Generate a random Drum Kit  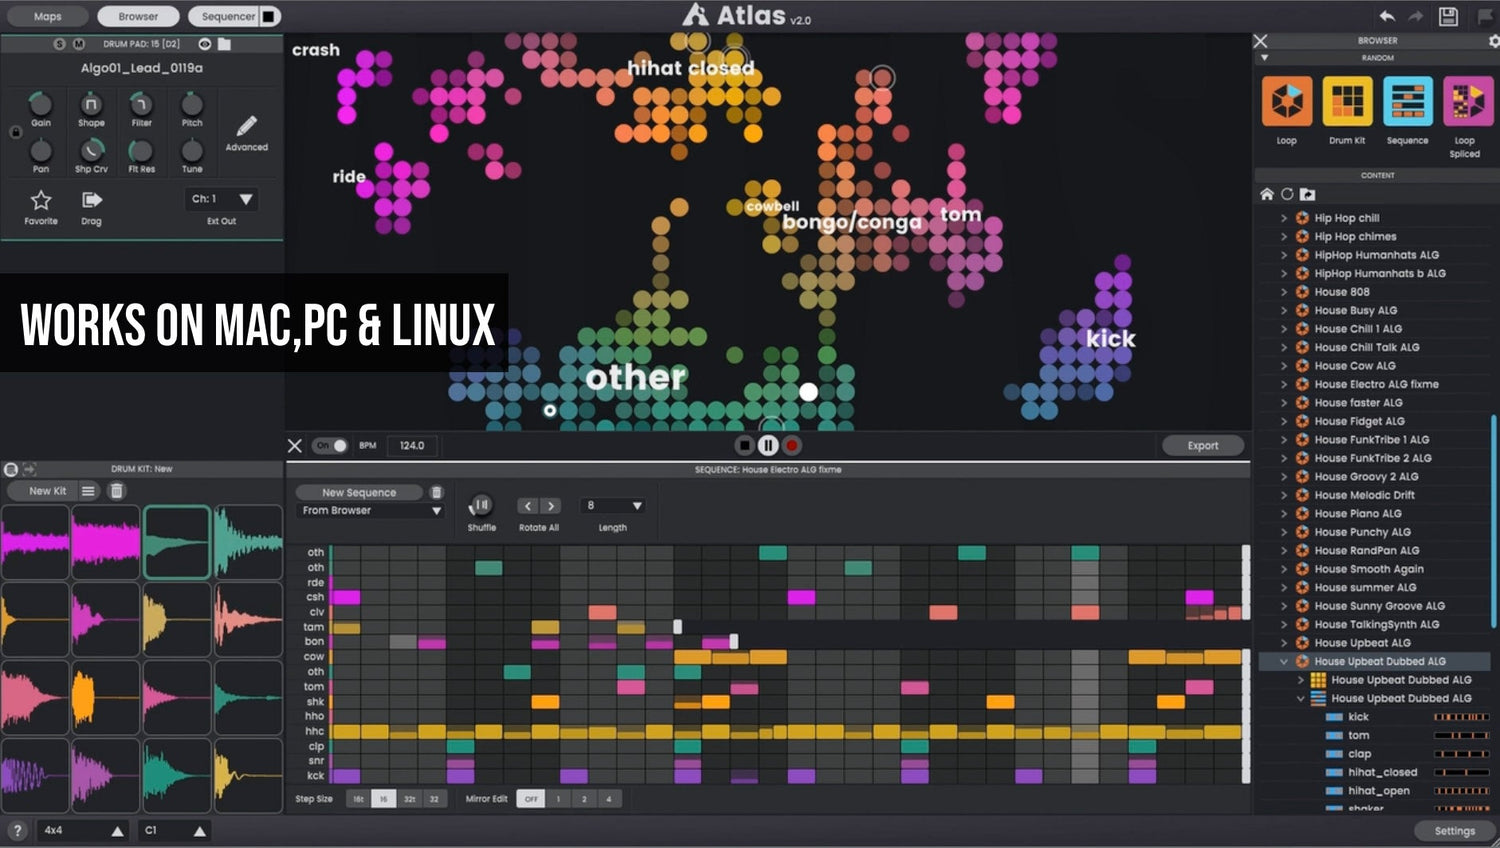[x=1347, y=102]
